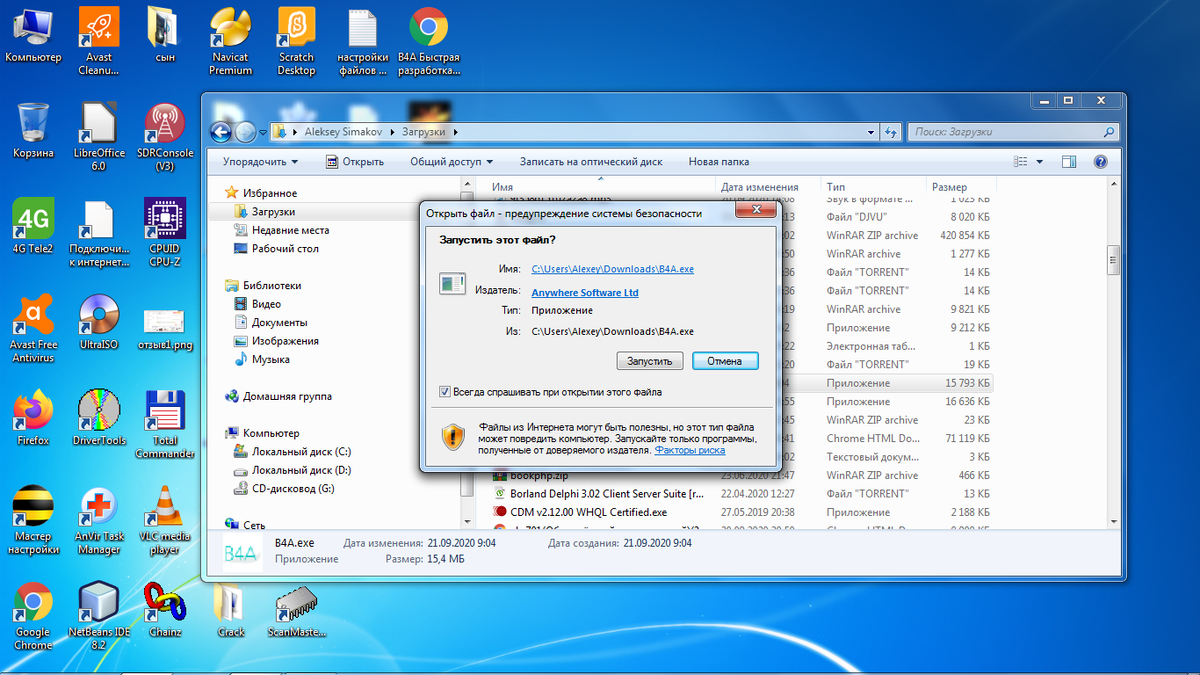The height and width of the screenshot is (675, 1200).
Task: Select CD-дисковод (G:) in the tree
Action: 294,489
